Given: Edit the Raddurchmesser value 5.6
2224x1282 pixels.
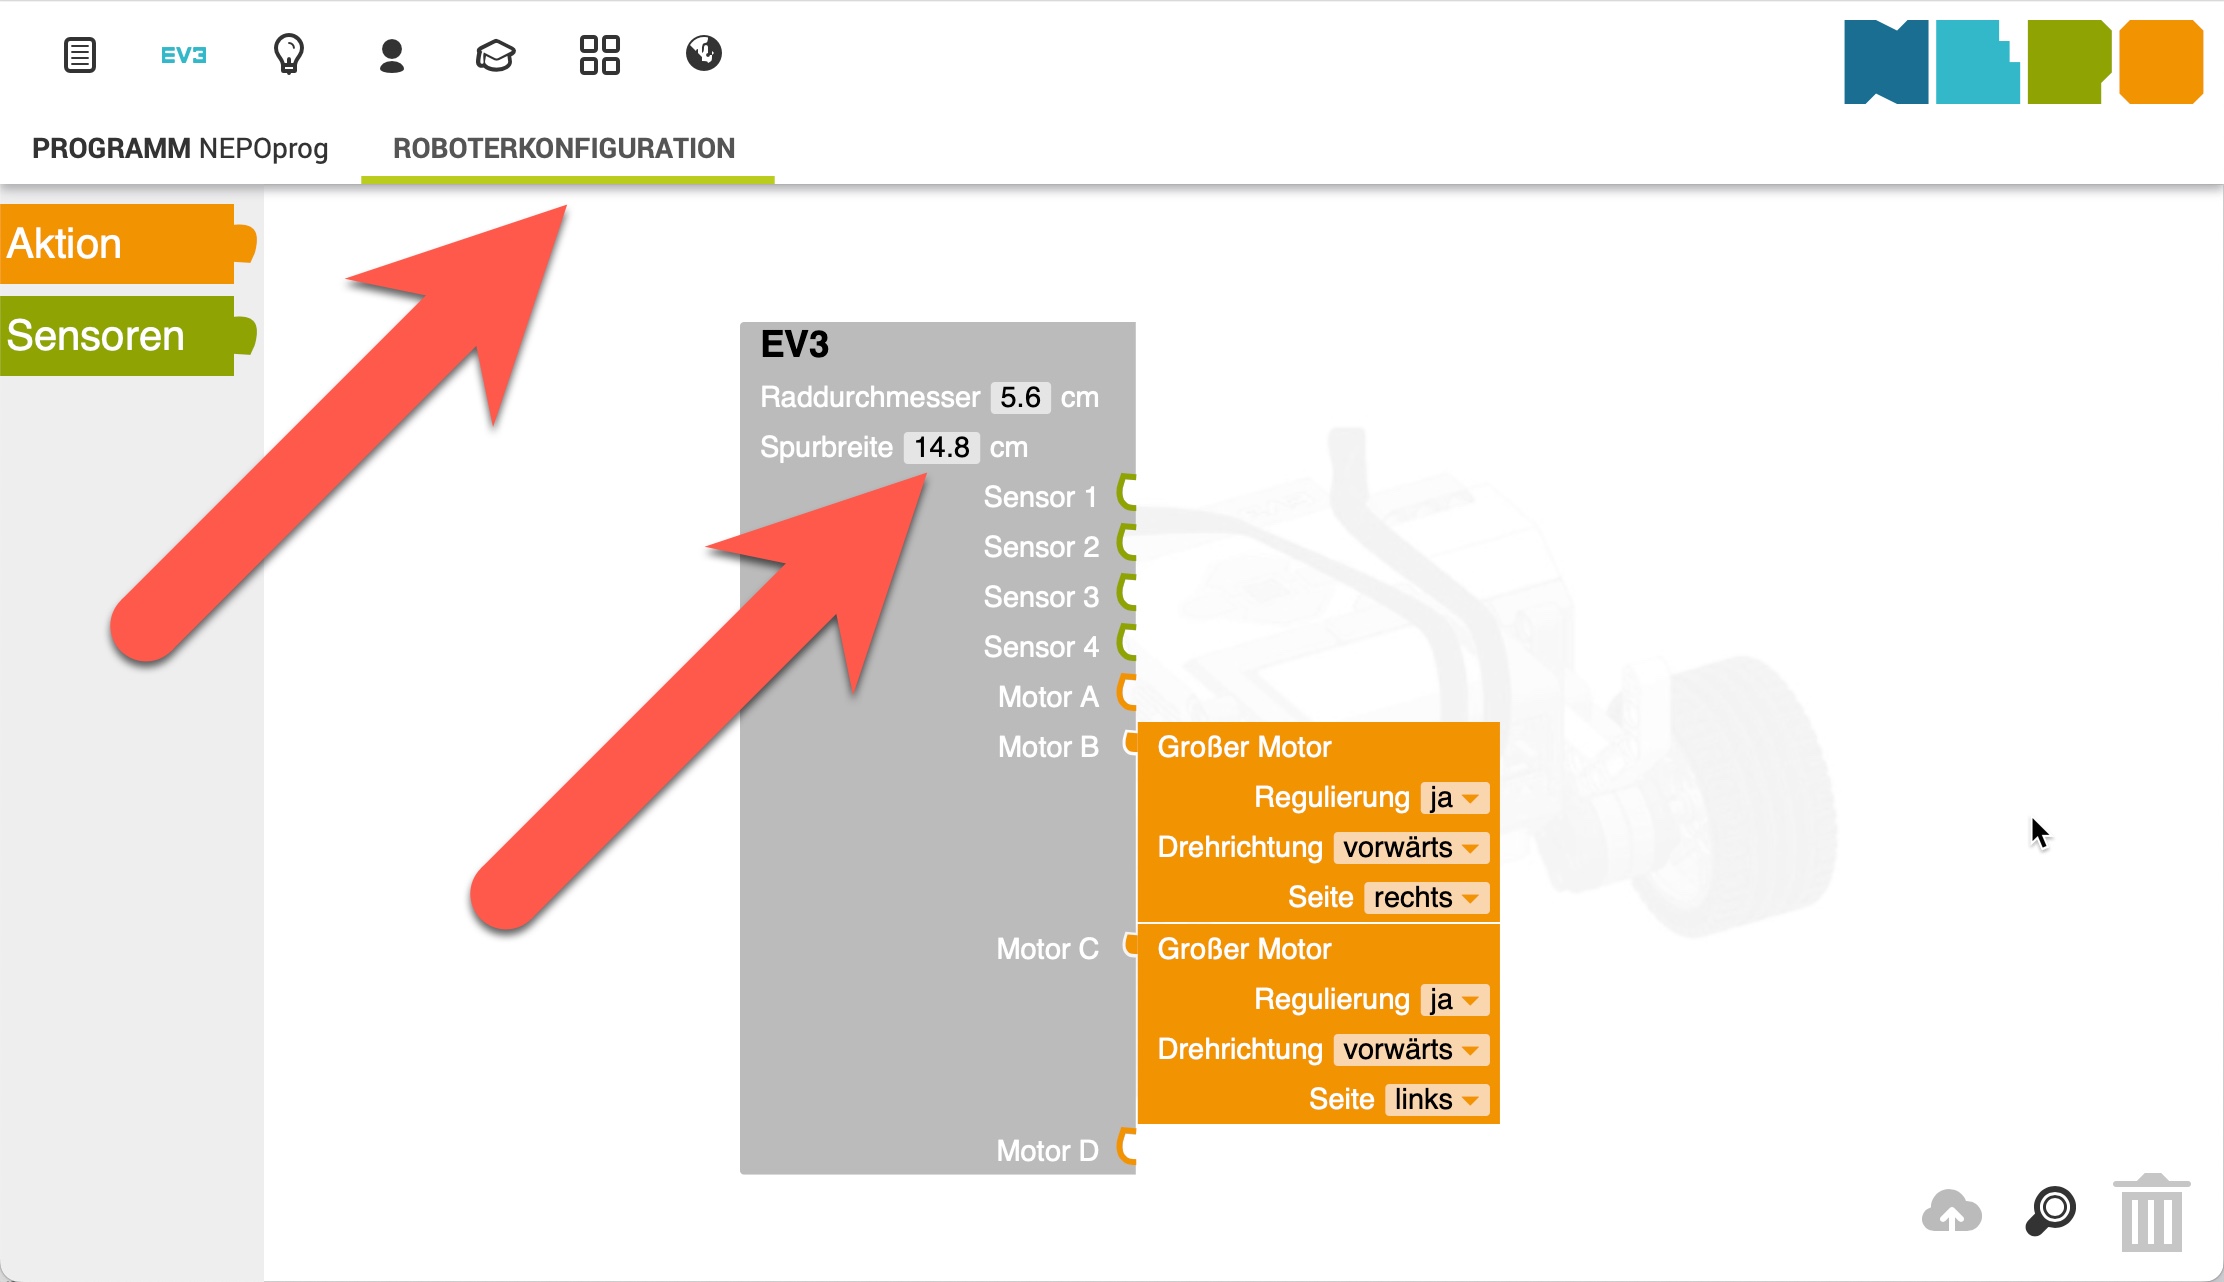Looking at the screenshot, I should [1020, 397].
